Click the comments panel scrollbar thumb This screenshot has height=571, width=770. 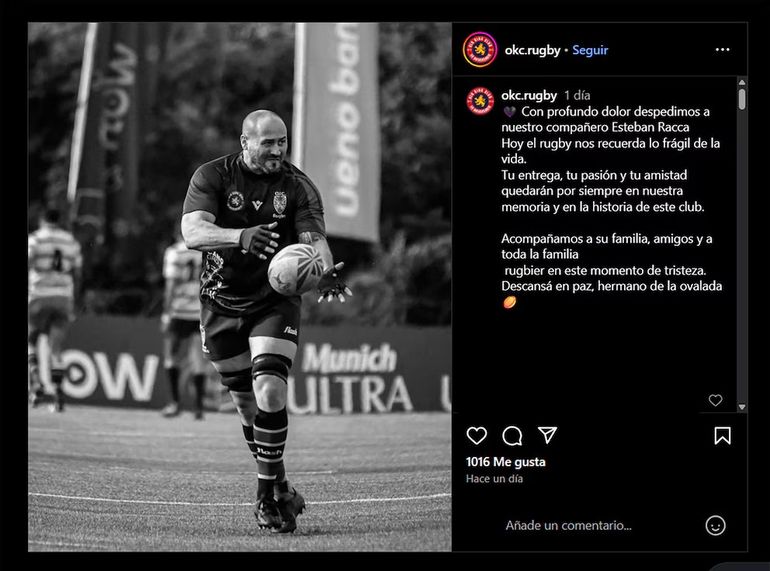point(742,99)
